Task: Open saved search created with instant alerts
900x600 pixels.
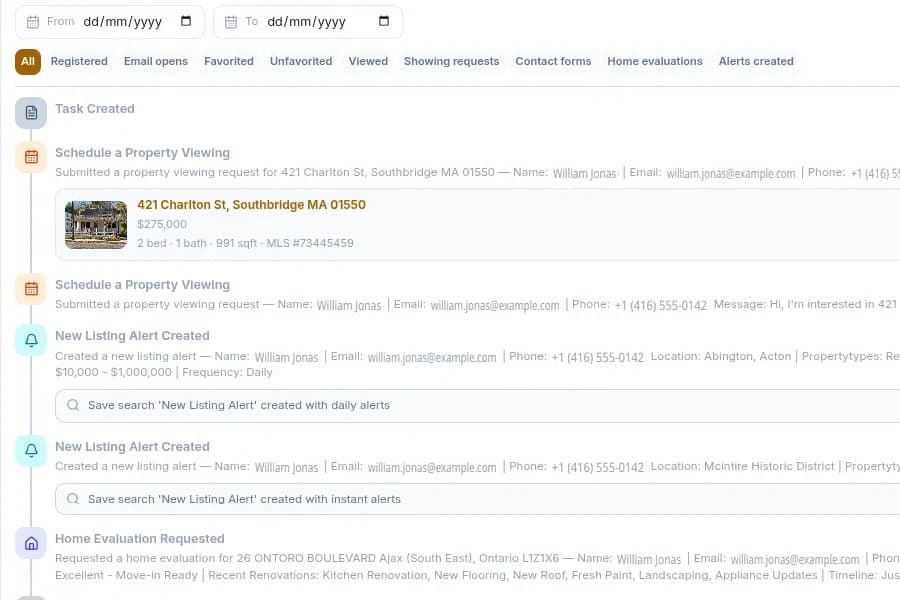Action: [478, 499]
